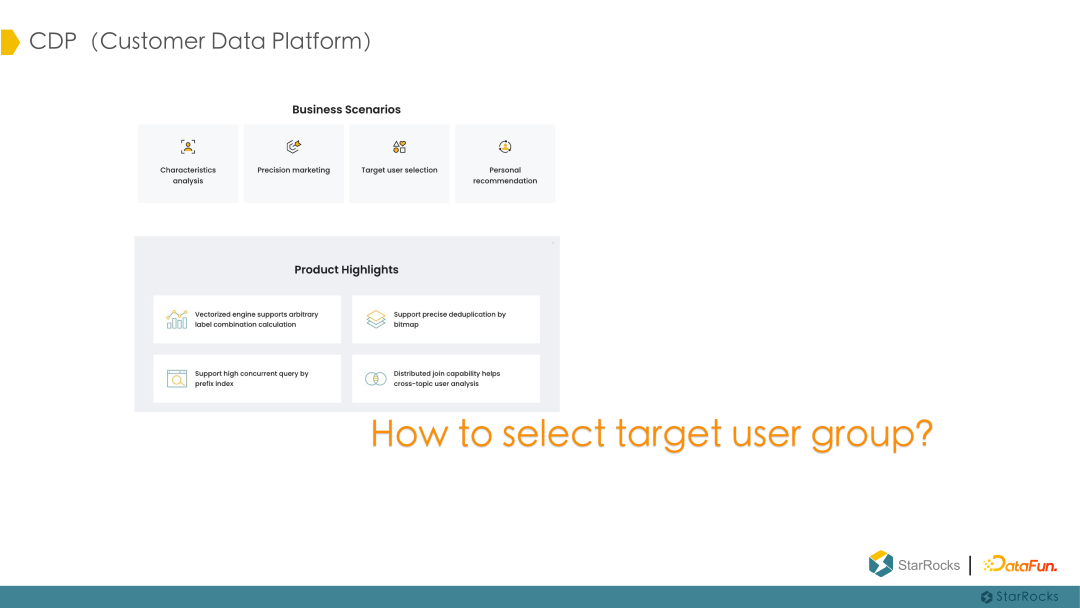Click the 'CDP (Customer Data Platform)' title
Image resolution: width=1080 pixels, height=608 pixels.
coord(200,41)
